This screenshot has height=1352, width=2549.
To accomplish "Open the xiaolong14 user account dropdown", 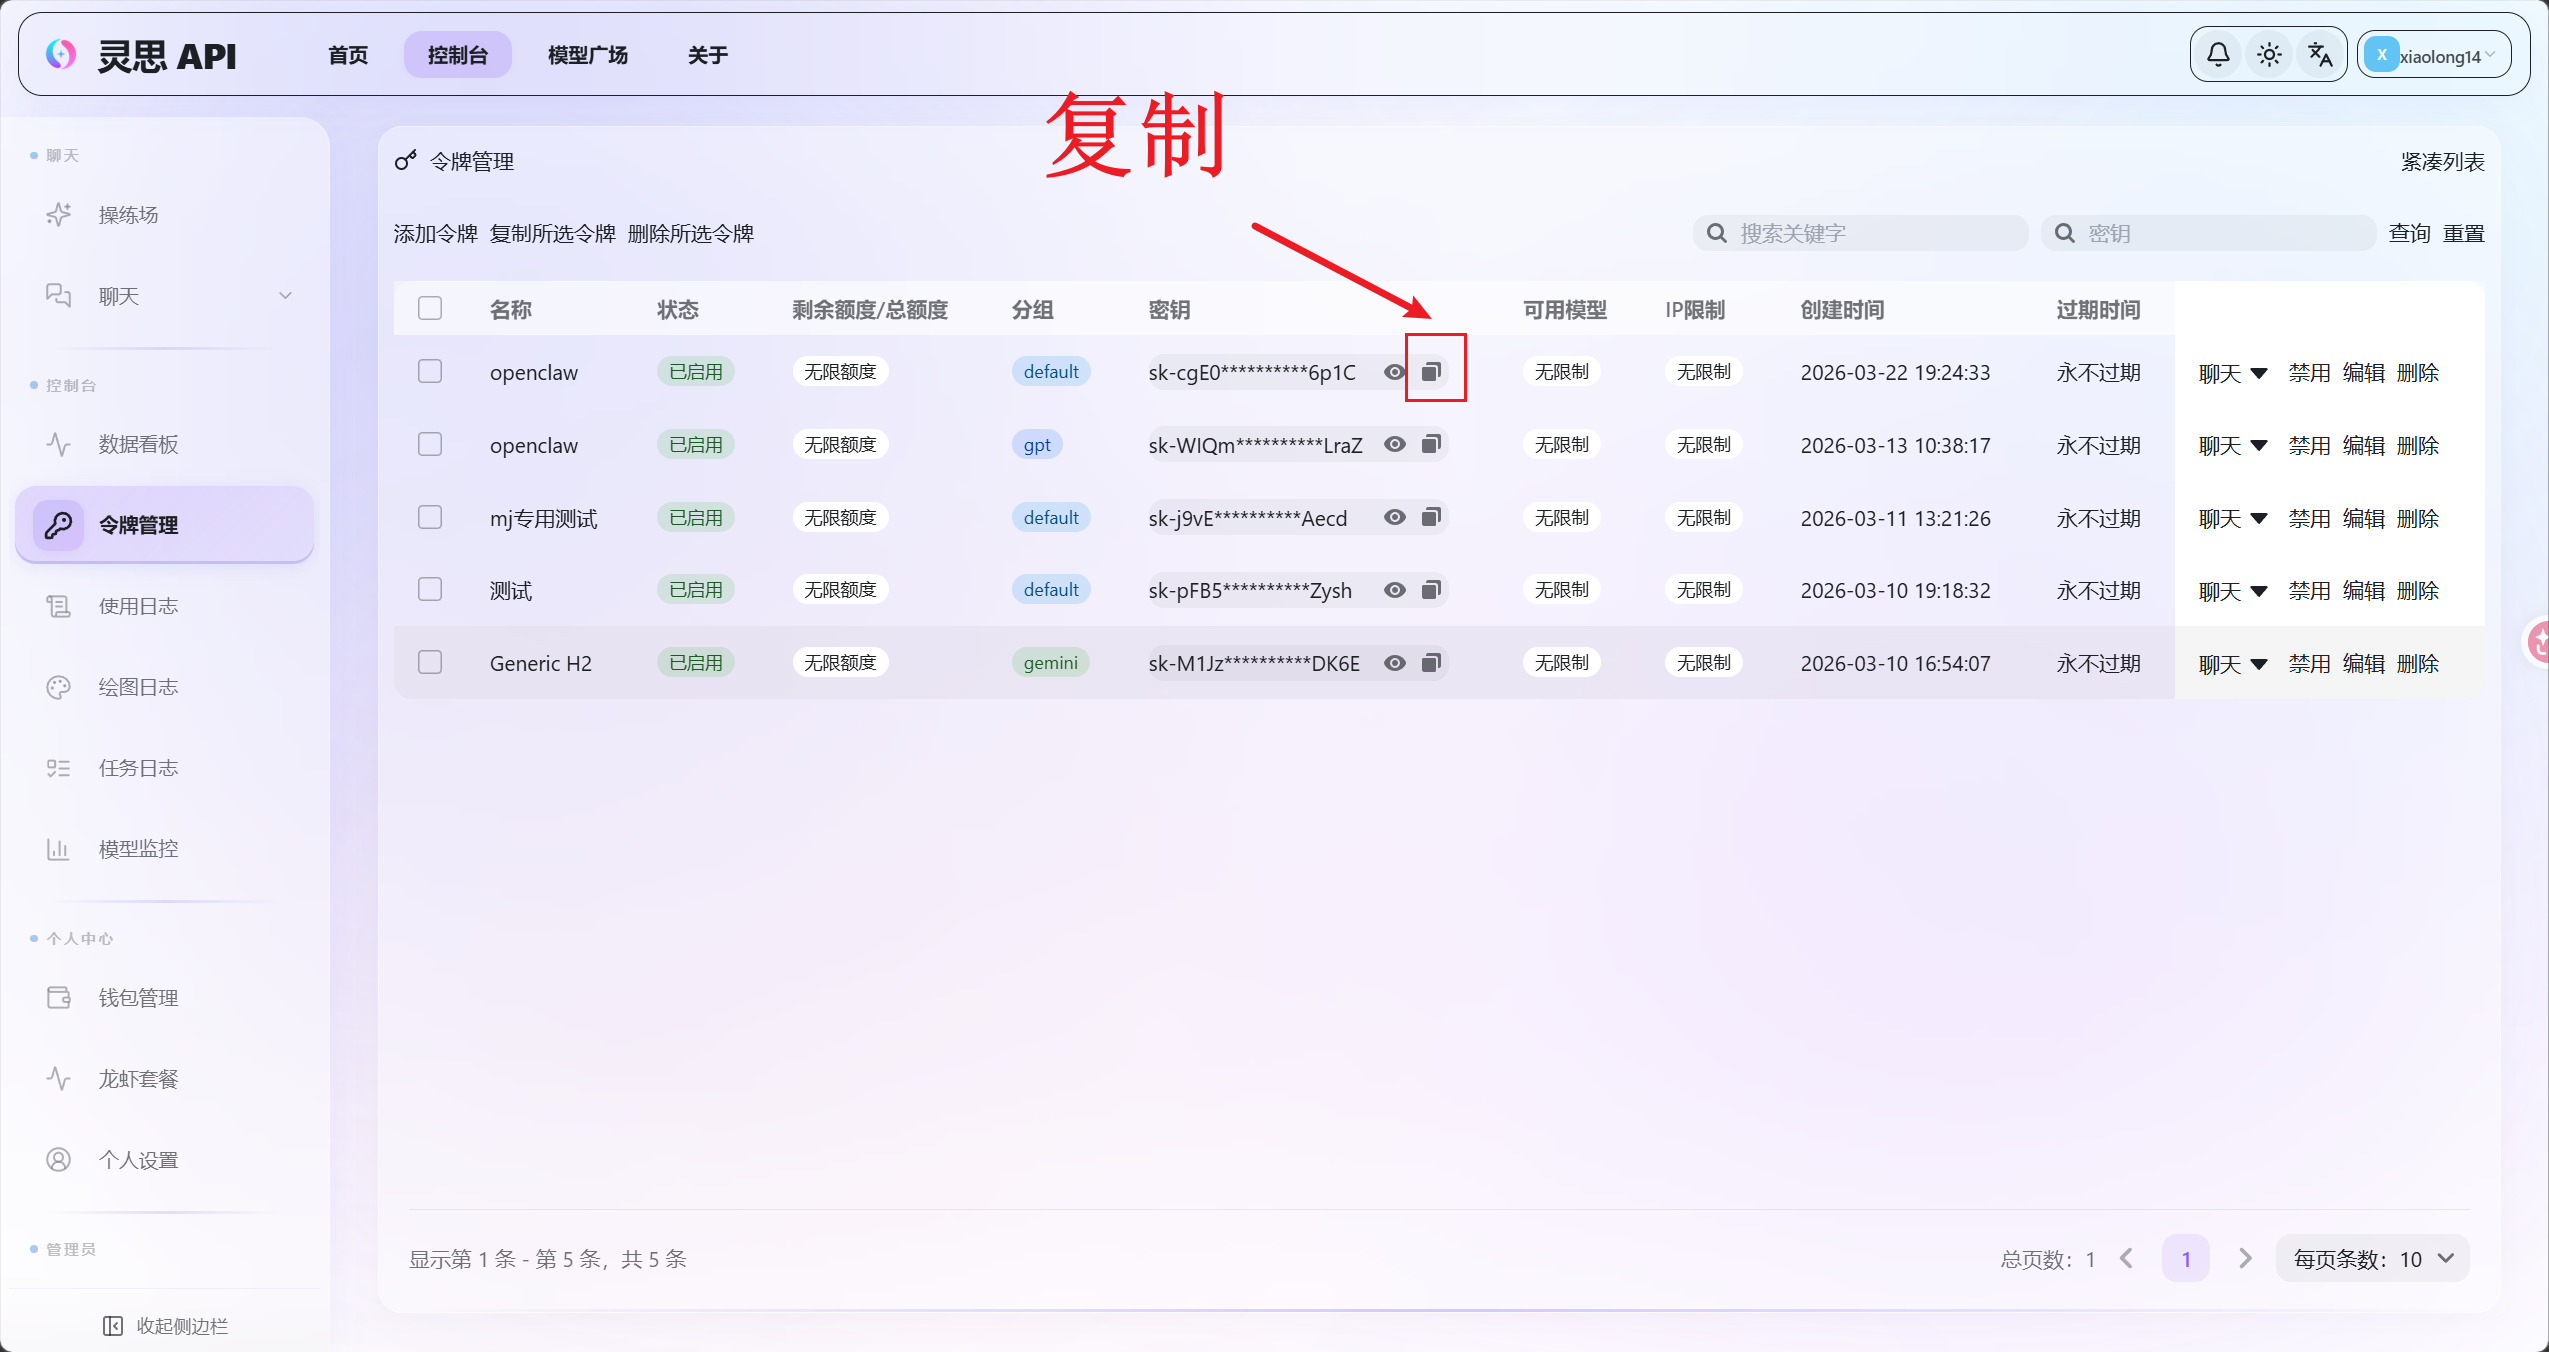I will pyautogui.click(x=2433, y=55).
